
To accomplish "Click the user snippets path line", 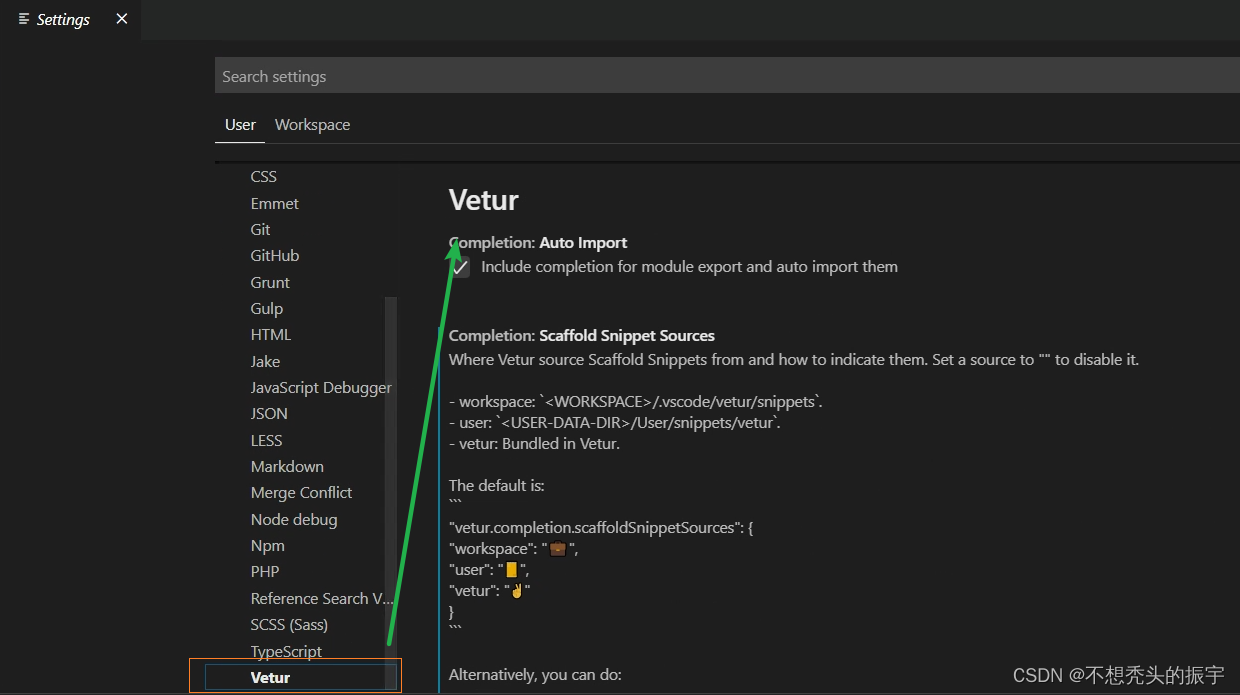I will tap(615, 422).
